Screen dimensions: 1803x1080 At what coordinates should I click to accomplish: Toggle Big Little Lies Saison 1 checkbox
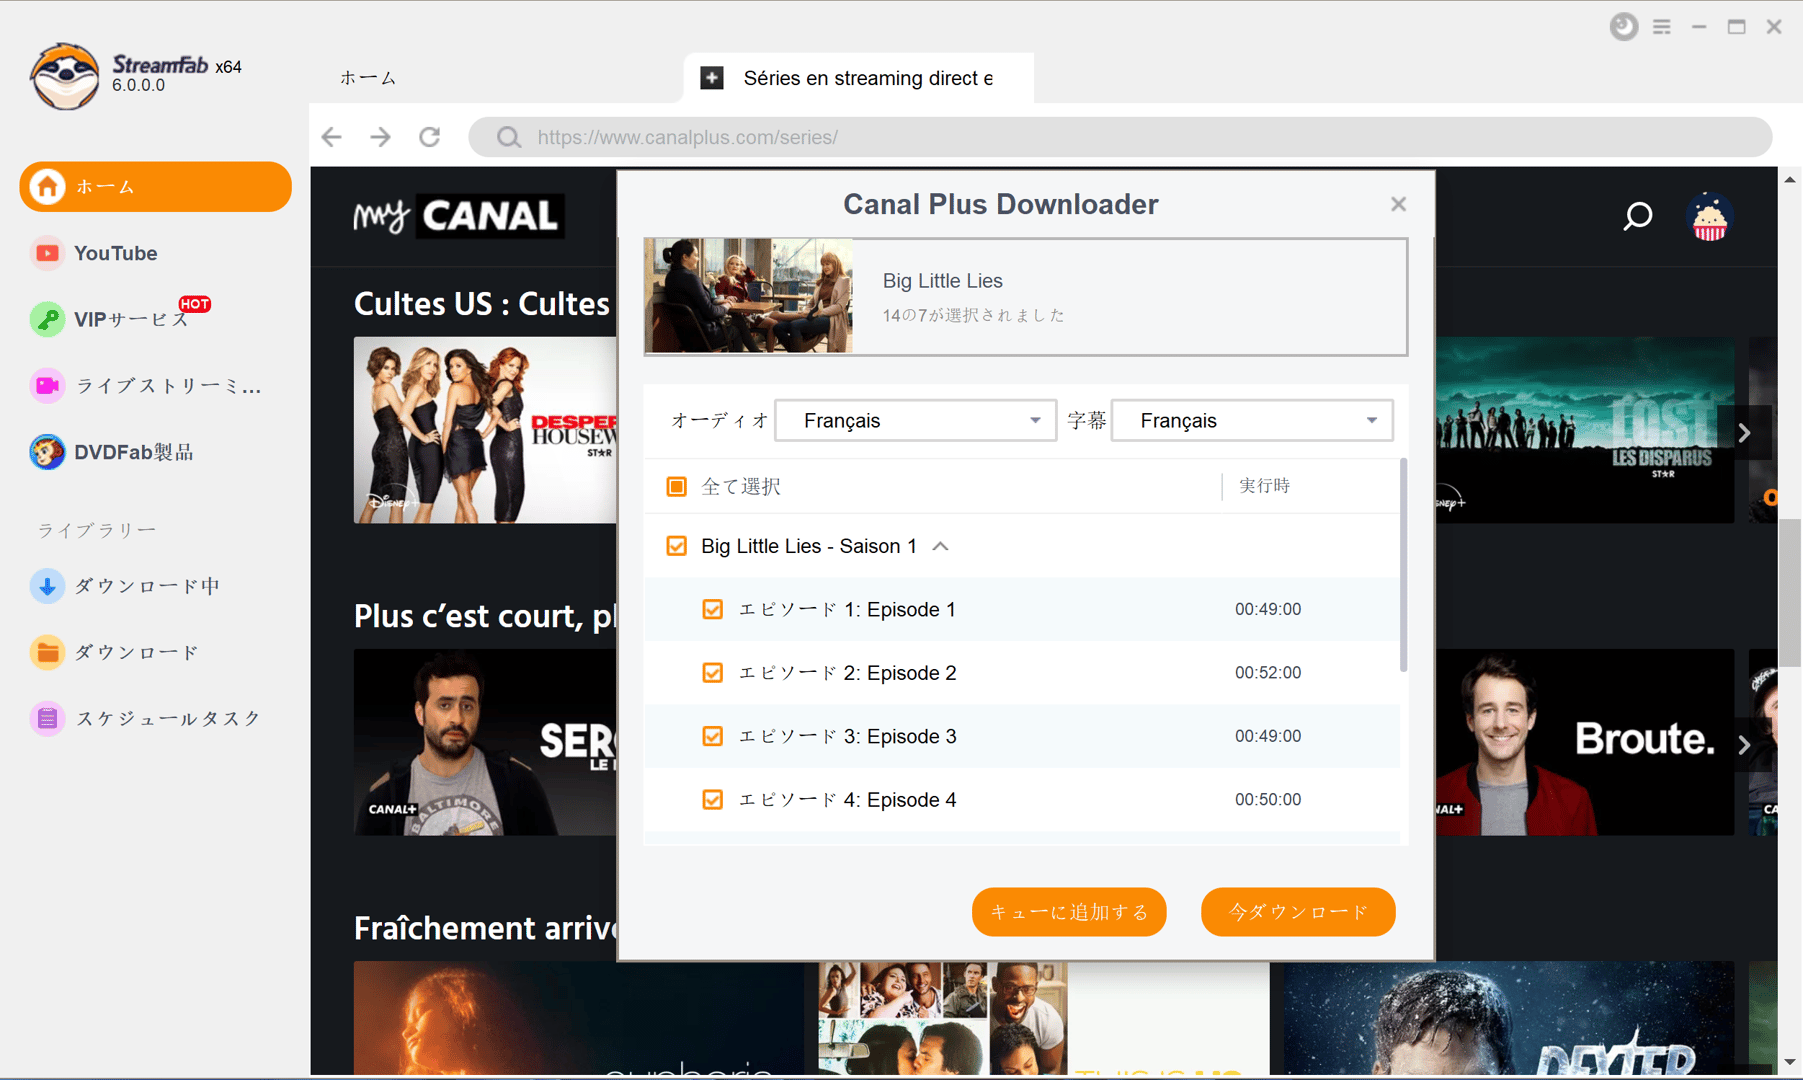pos(677,546)
